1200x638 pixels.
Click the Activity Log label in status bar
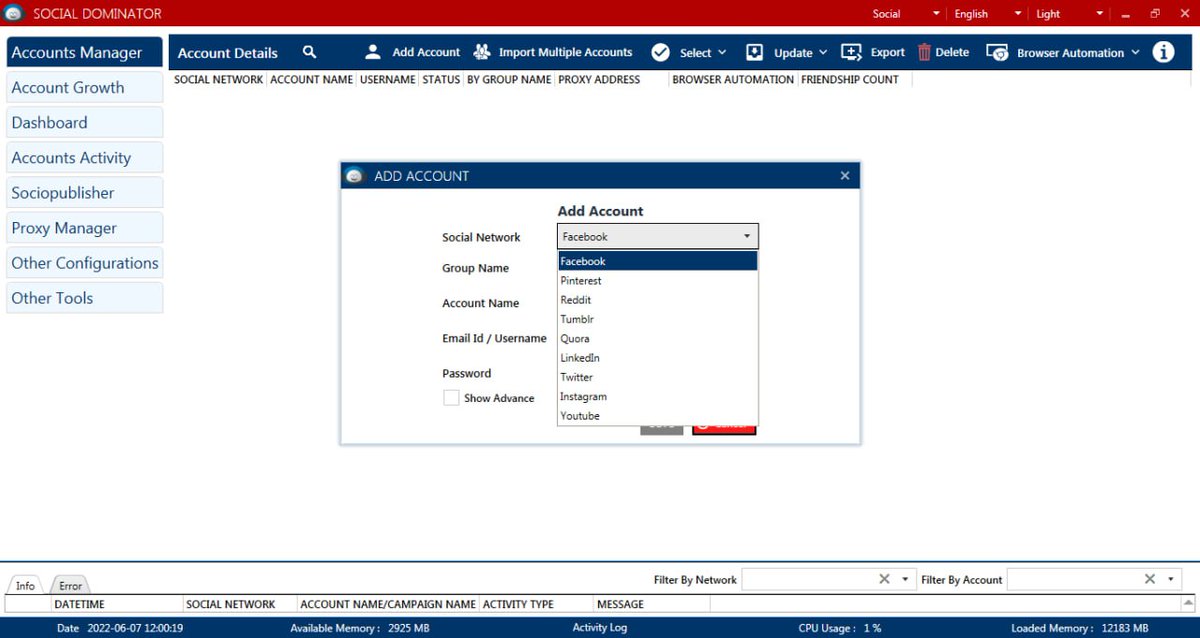click(600, 627)
